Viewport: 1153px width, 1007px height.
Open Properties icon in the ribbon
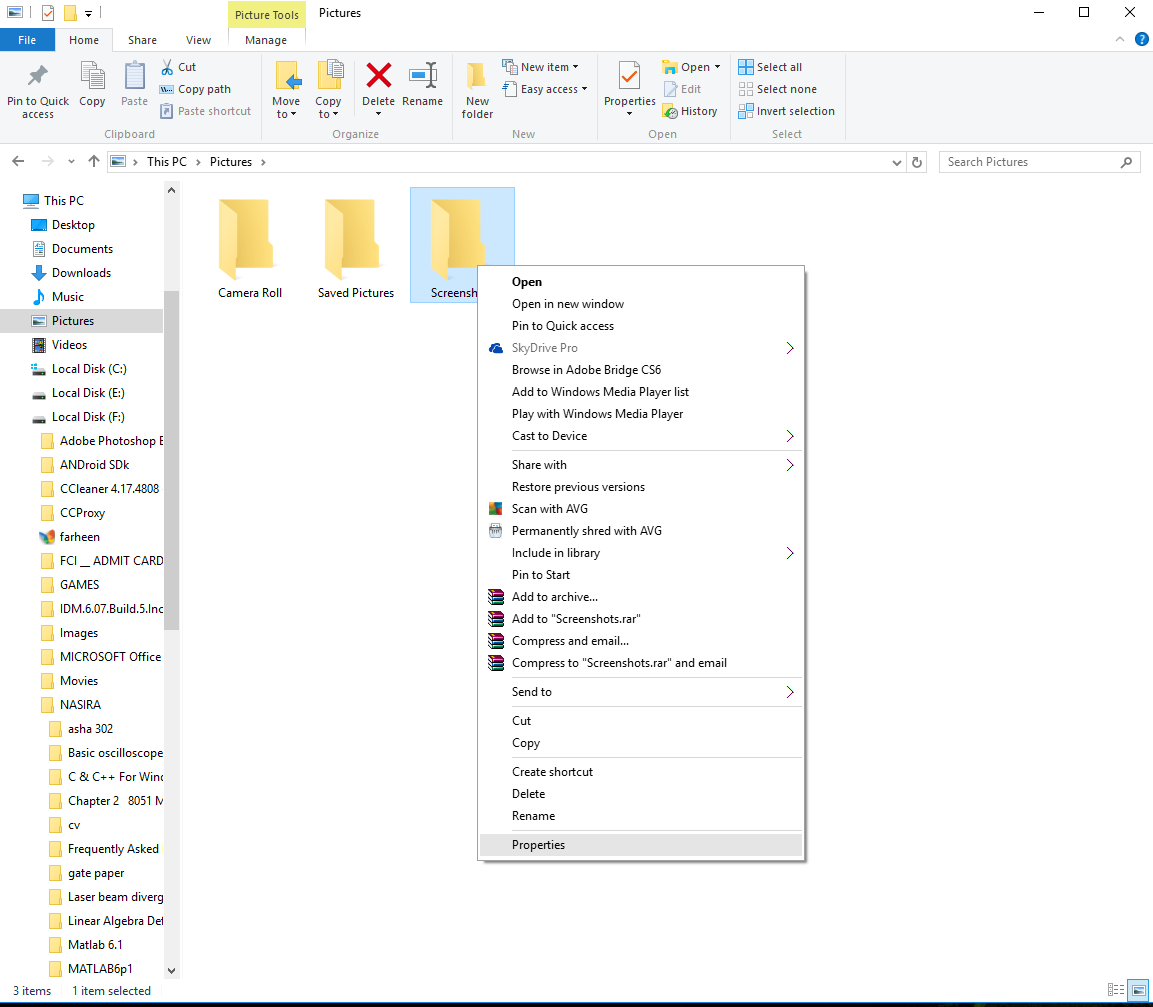[629, 77]
